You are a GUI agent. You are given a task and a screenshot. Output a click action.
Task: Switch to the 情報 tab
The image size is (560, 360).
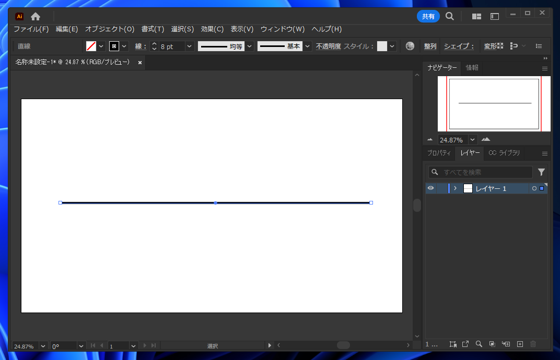472,68
